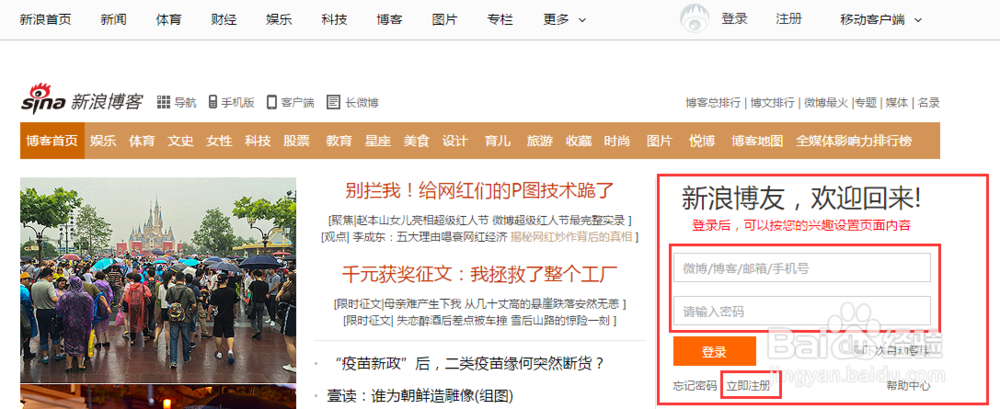Click the Sina eye avatar icon
This screenshot has height=409, width=1000.
695,18
